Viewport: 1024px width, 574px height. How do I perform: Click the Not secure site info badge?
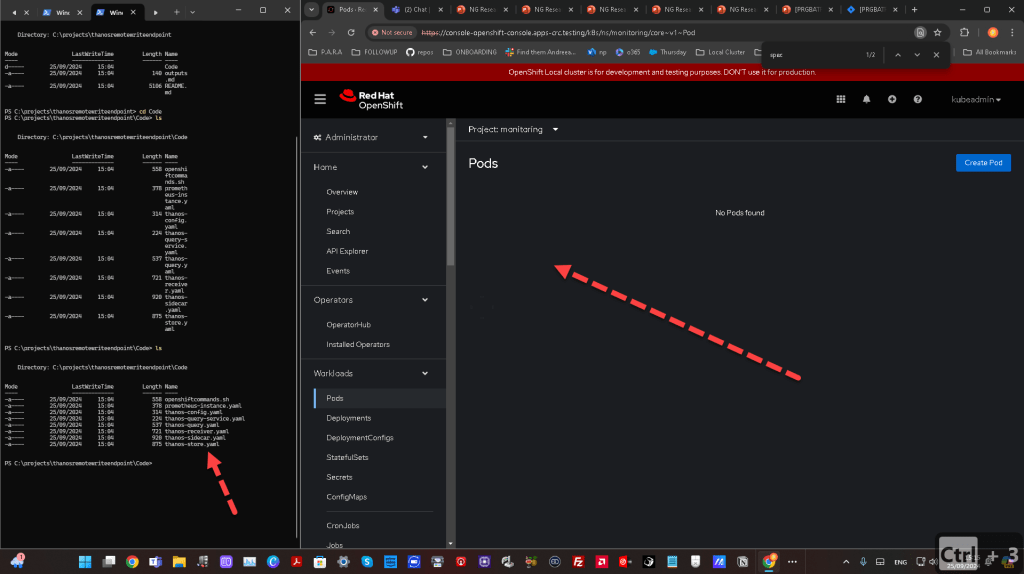click(392, 32)
